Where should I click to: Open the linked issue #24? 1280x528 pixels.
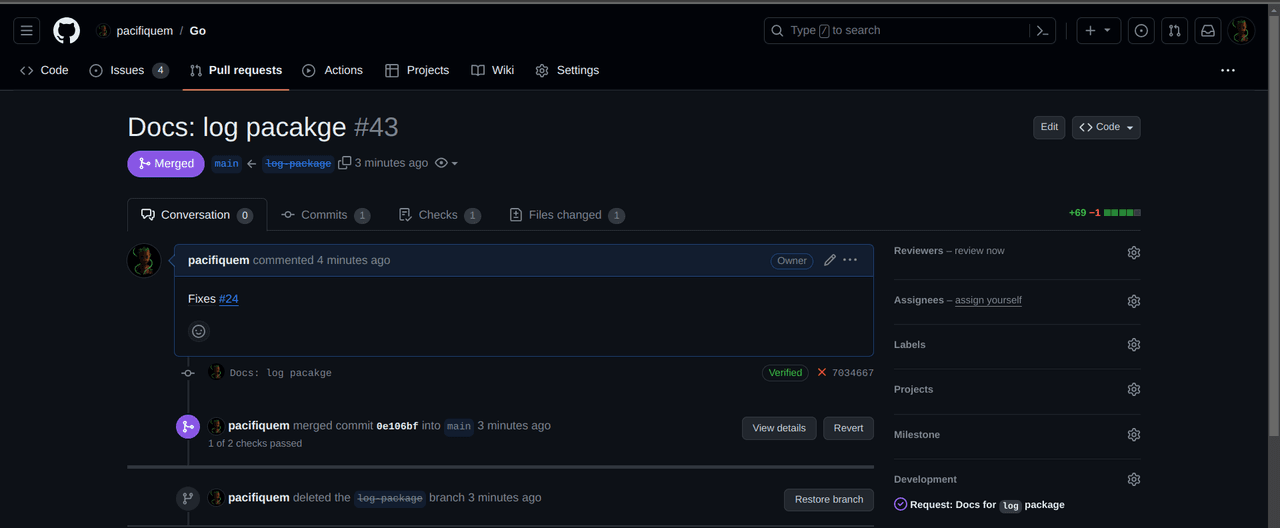228,299
